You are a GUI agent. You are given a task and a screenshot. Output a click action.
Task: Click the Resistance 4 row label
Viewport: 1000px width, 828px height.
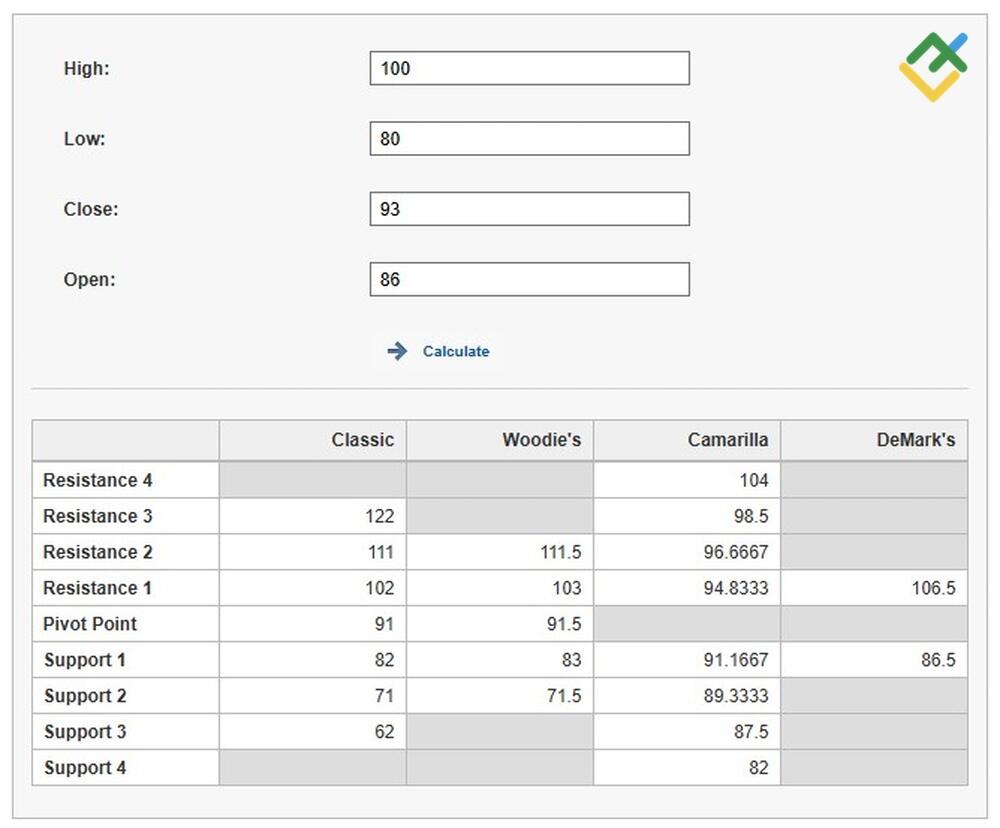point(96,480)
